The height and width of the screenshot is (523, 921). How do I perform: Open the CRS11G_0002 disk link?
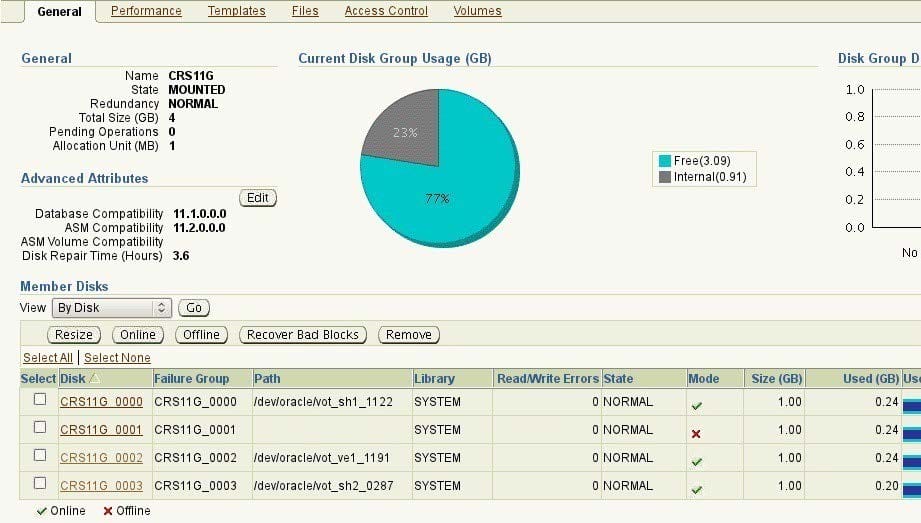pyautogui.click(x=101, y=458)
